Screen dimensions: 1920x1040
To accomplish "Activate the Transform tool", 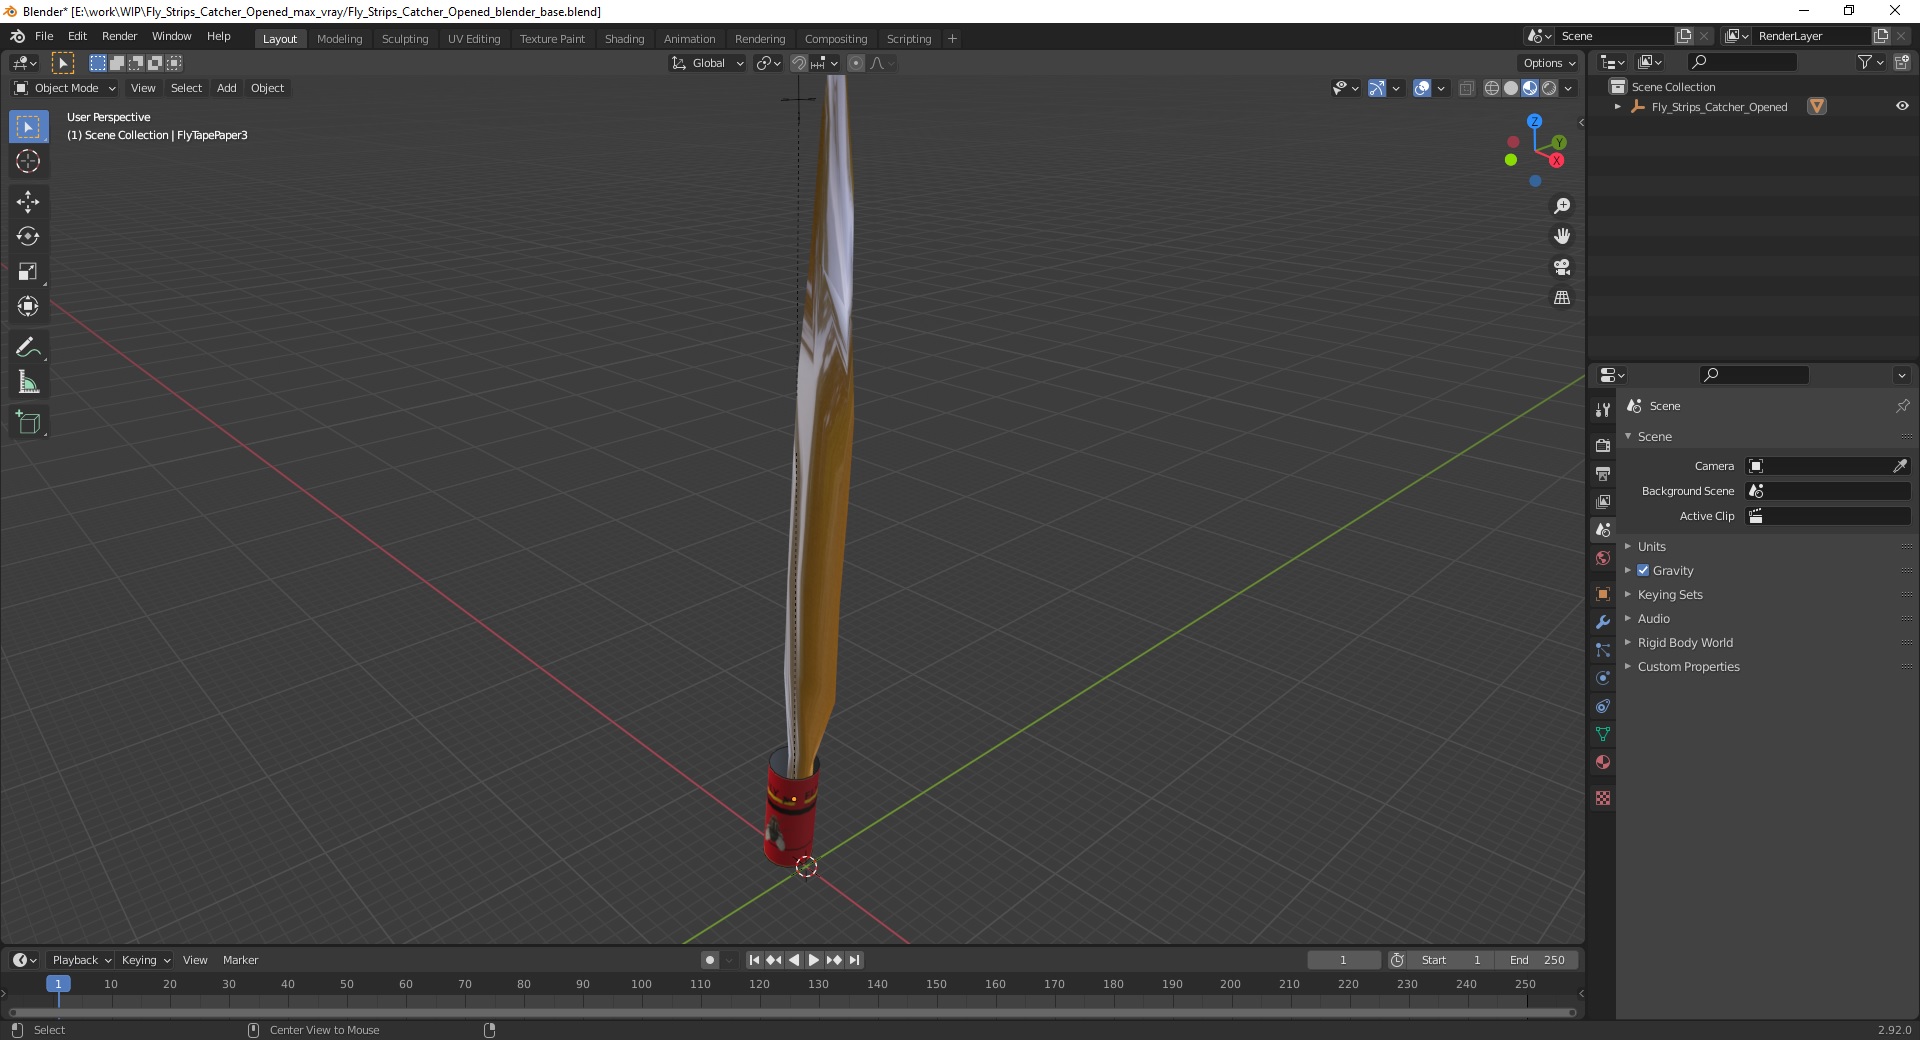I will tap(28, 306).
